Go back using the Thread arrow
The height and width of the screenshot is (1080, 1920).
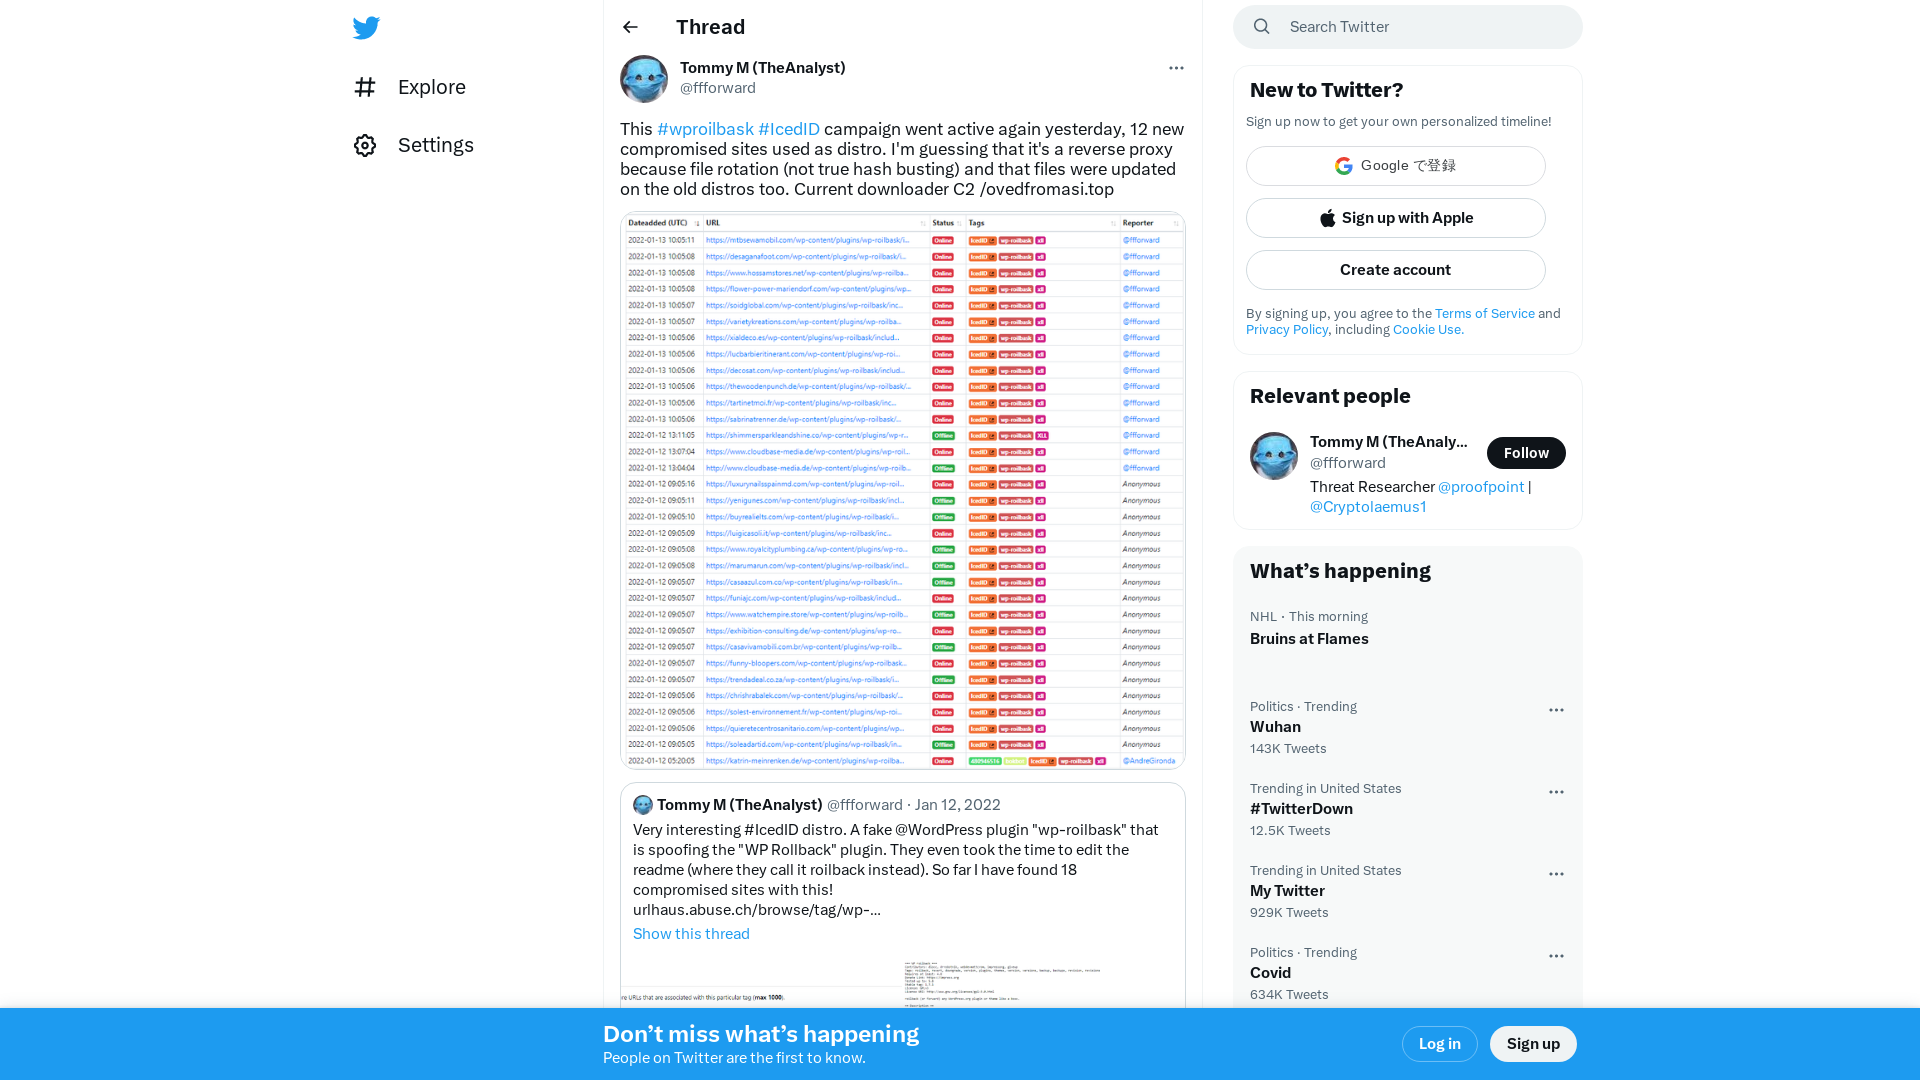(630, 27)
